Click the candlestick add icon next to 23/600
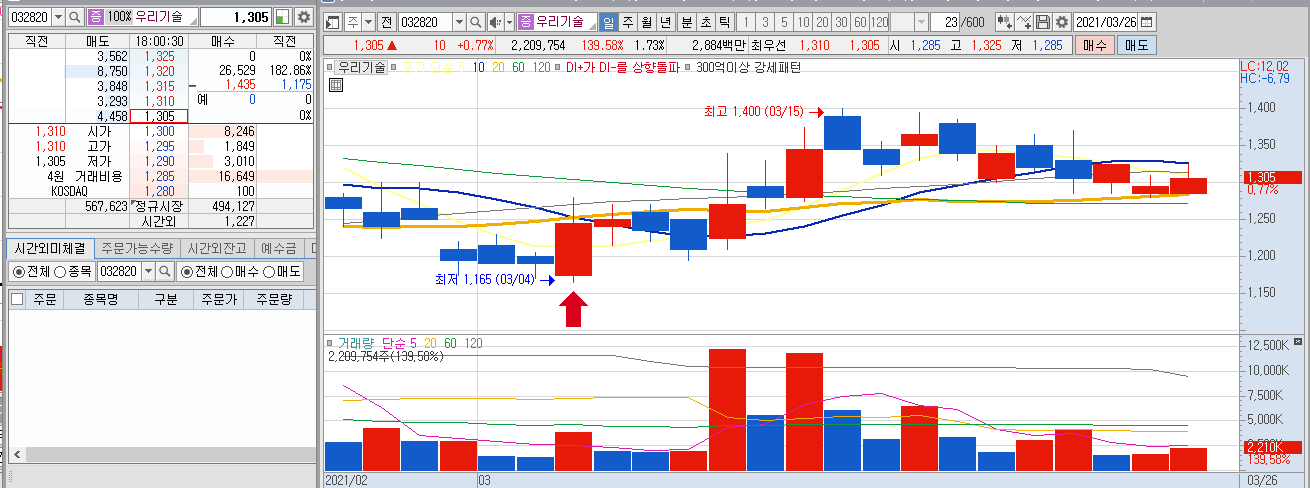The image size is (1310, 488). (1003, 22)
